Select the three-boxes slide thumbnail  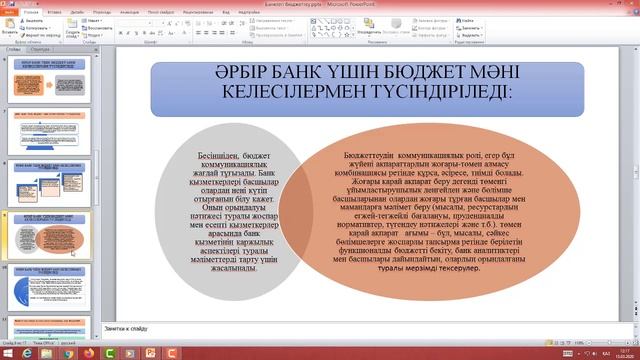tap(49, 183)
